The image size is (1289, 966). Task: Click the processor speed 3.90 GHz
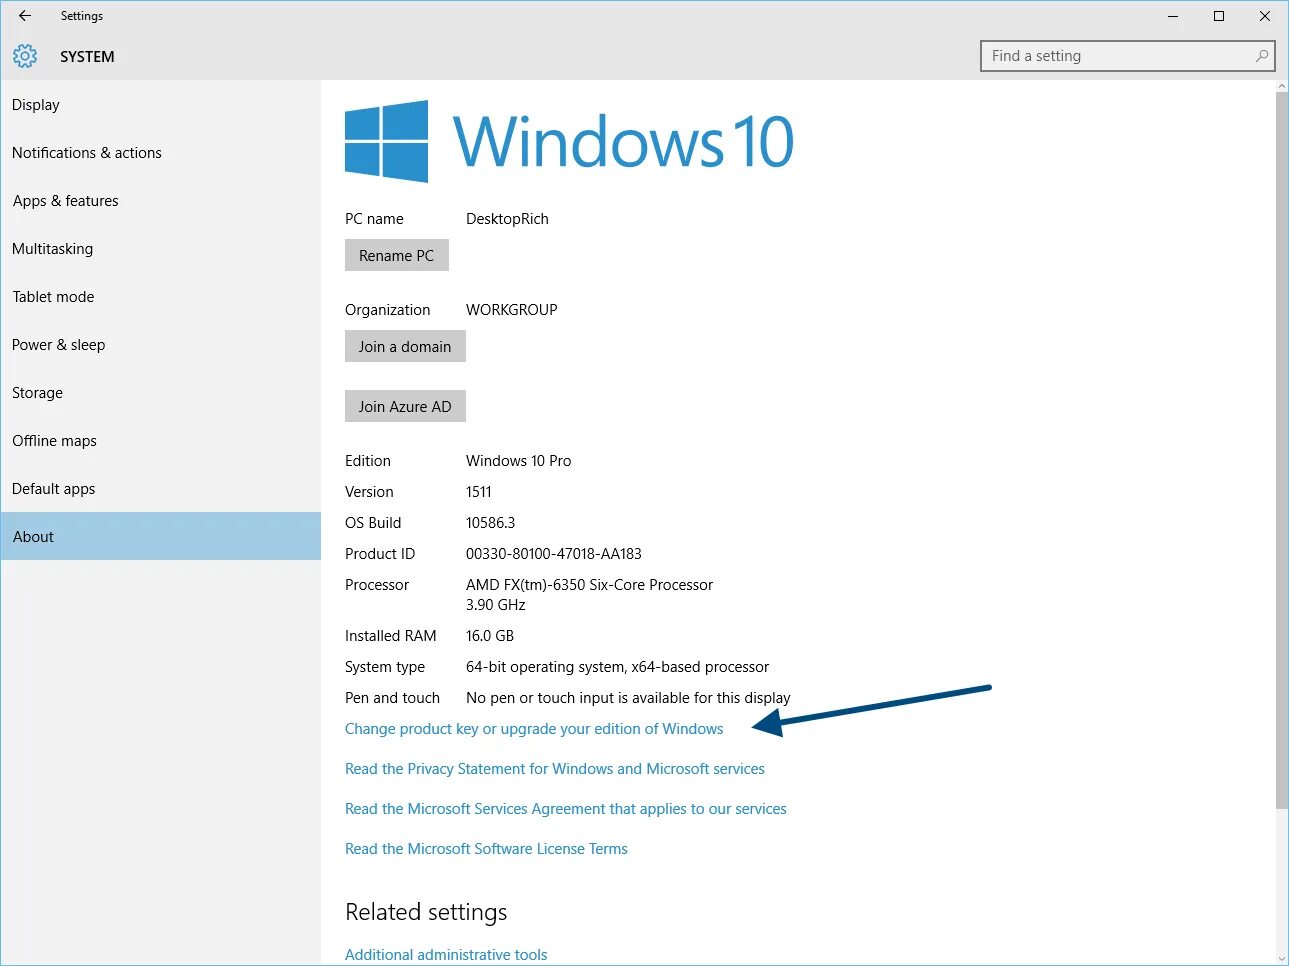click(496, 605)
